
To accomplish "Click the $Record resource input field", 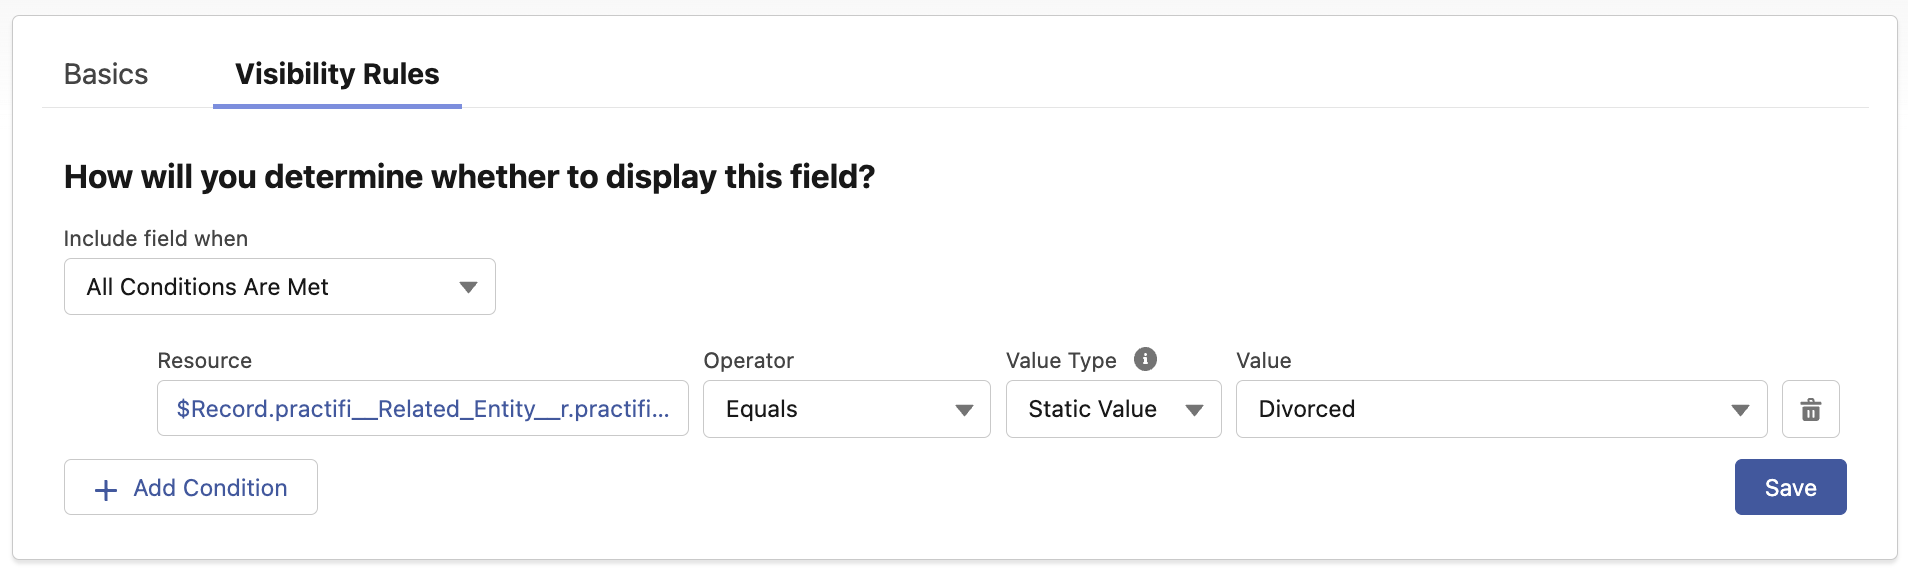I will tap(423, 409).
